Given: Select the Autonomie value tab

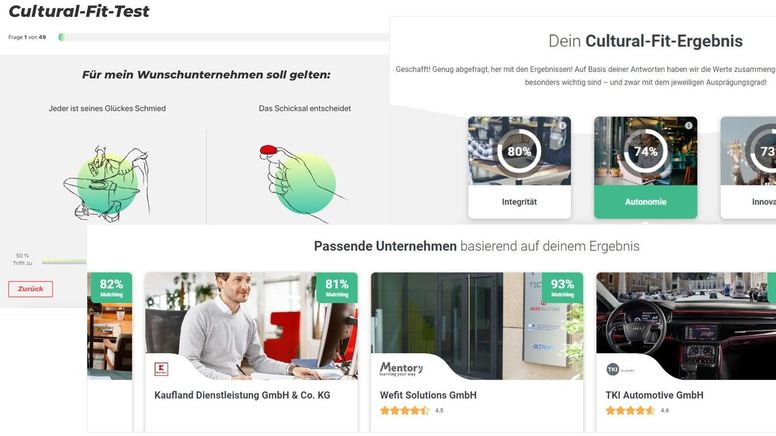Looking at the screenshot, I should 645,202.
